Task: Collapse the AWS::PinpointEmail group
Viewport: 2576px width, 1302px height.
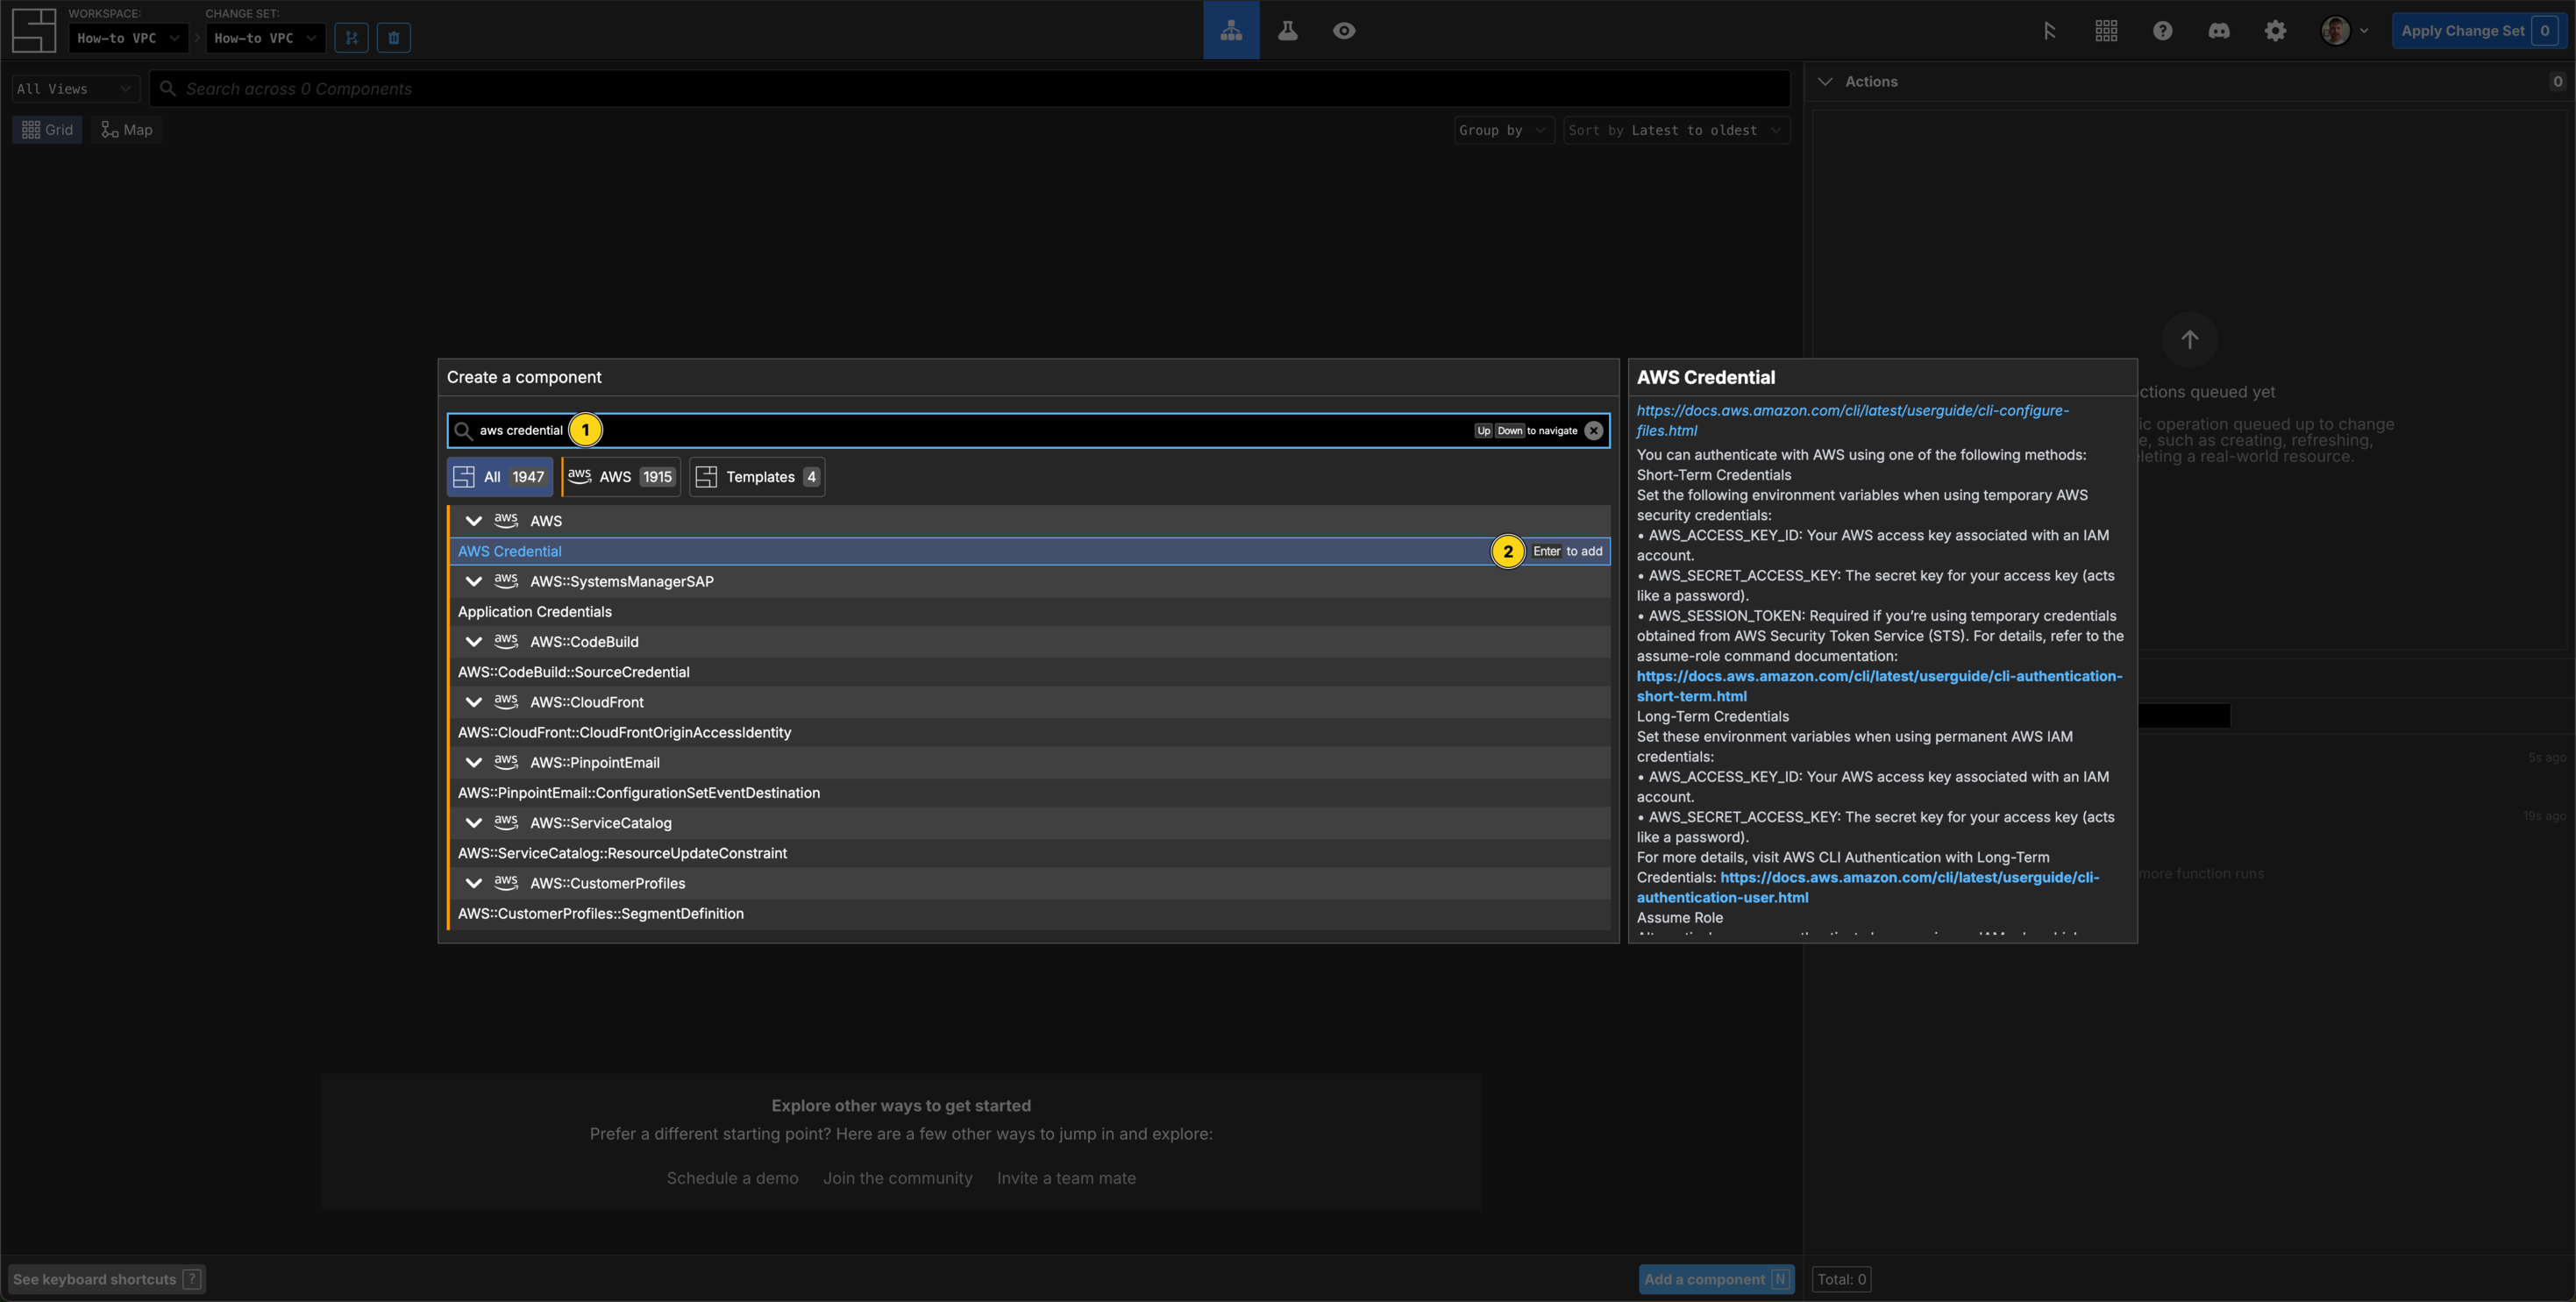Action: (474, 762)
